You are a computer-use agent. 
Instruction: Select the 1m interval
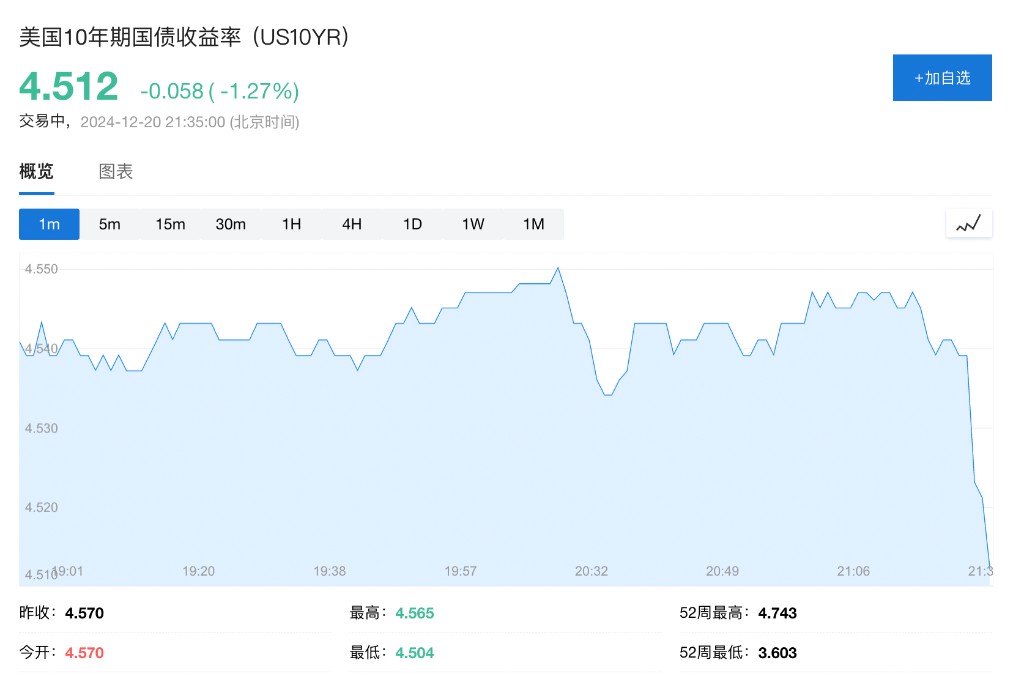coord(49,224)
